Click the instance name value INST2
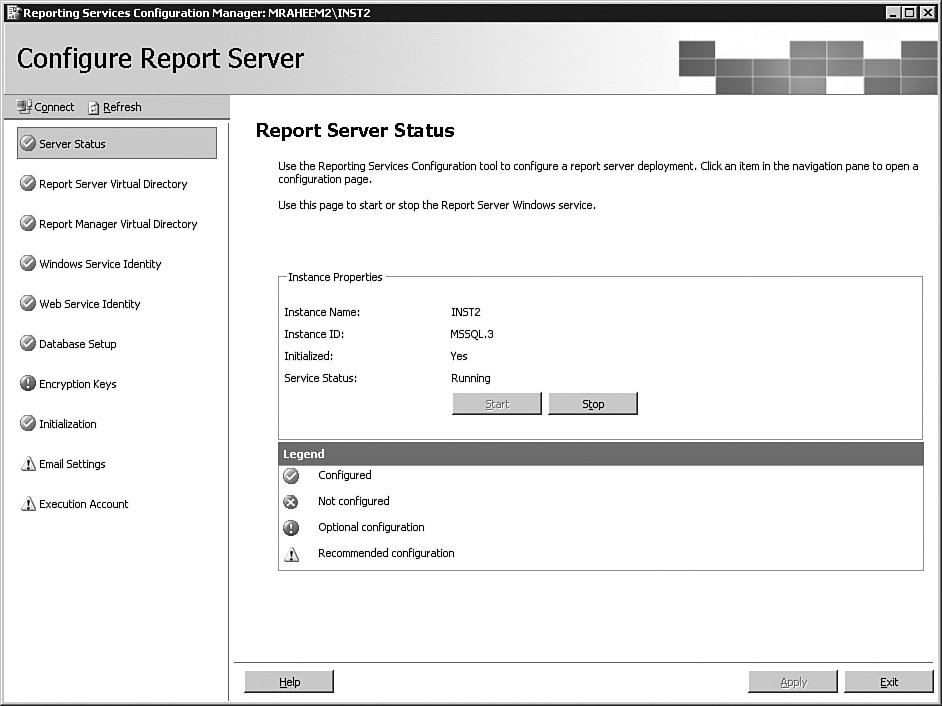Image resolution: width=942 pixels, height=706 pixels. click(466, 312)
